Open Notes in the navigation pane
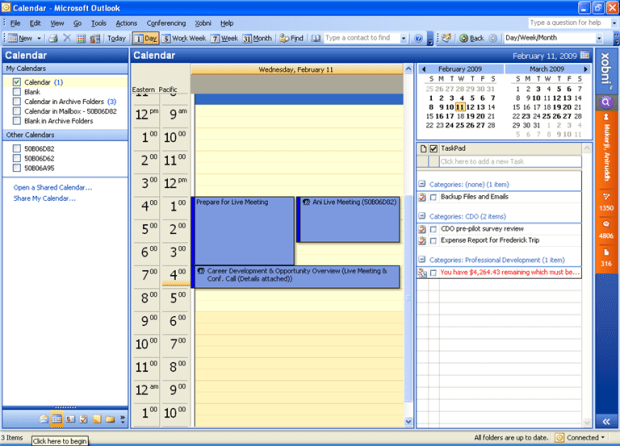This screenshot has width=620, height=446. (x=97, y=419)
